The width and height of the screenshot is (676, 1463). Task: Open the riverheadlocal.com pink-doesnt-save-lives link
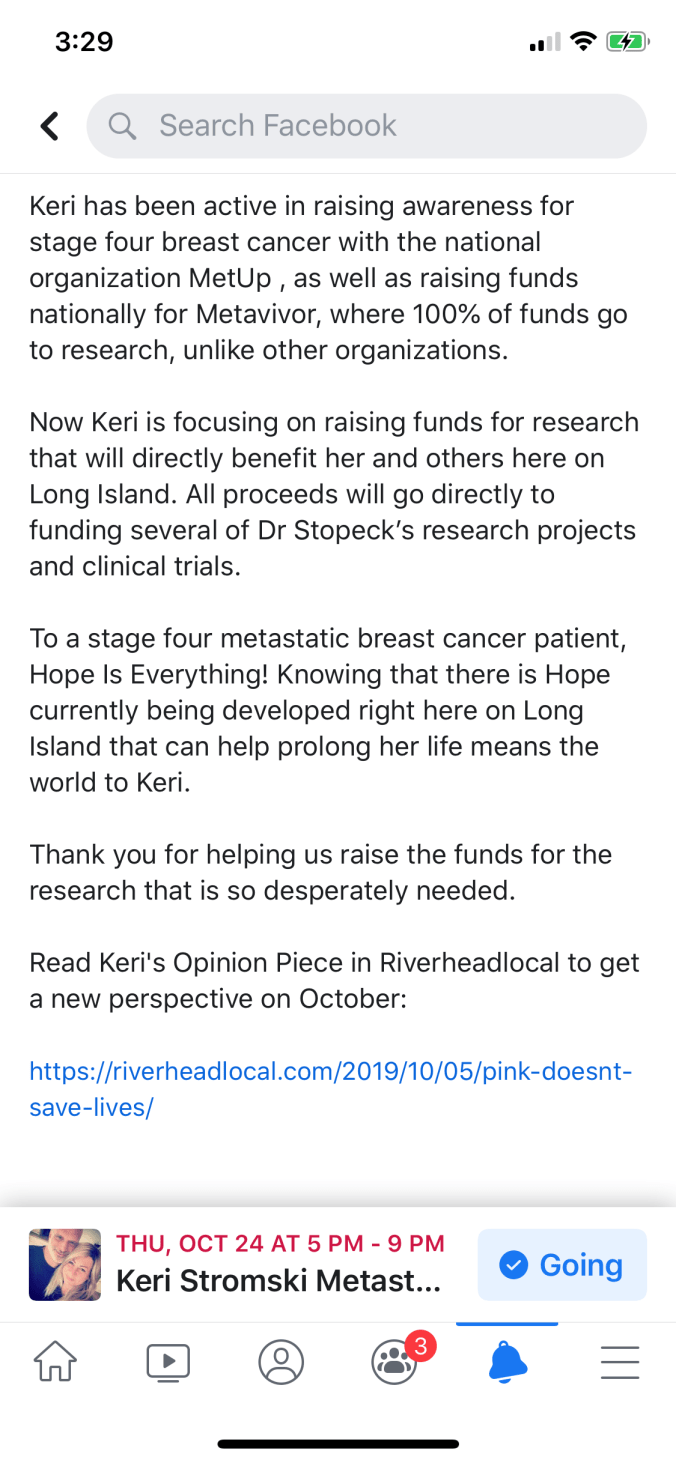330,1089
